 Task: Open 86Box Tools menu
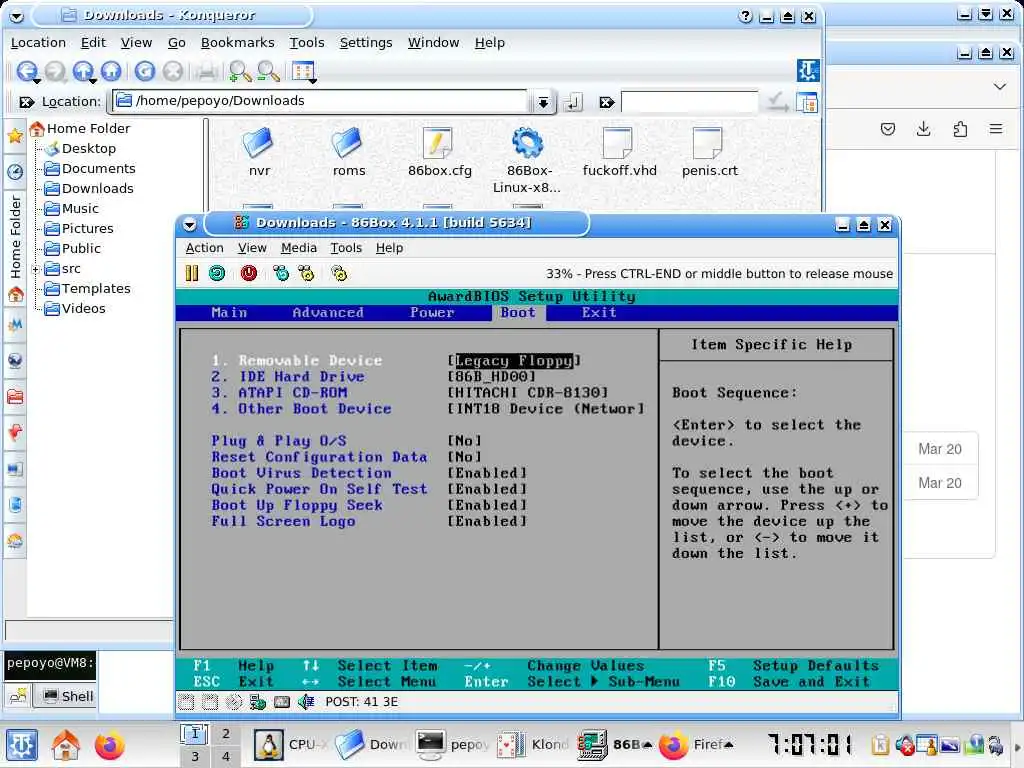click(345, 248)
